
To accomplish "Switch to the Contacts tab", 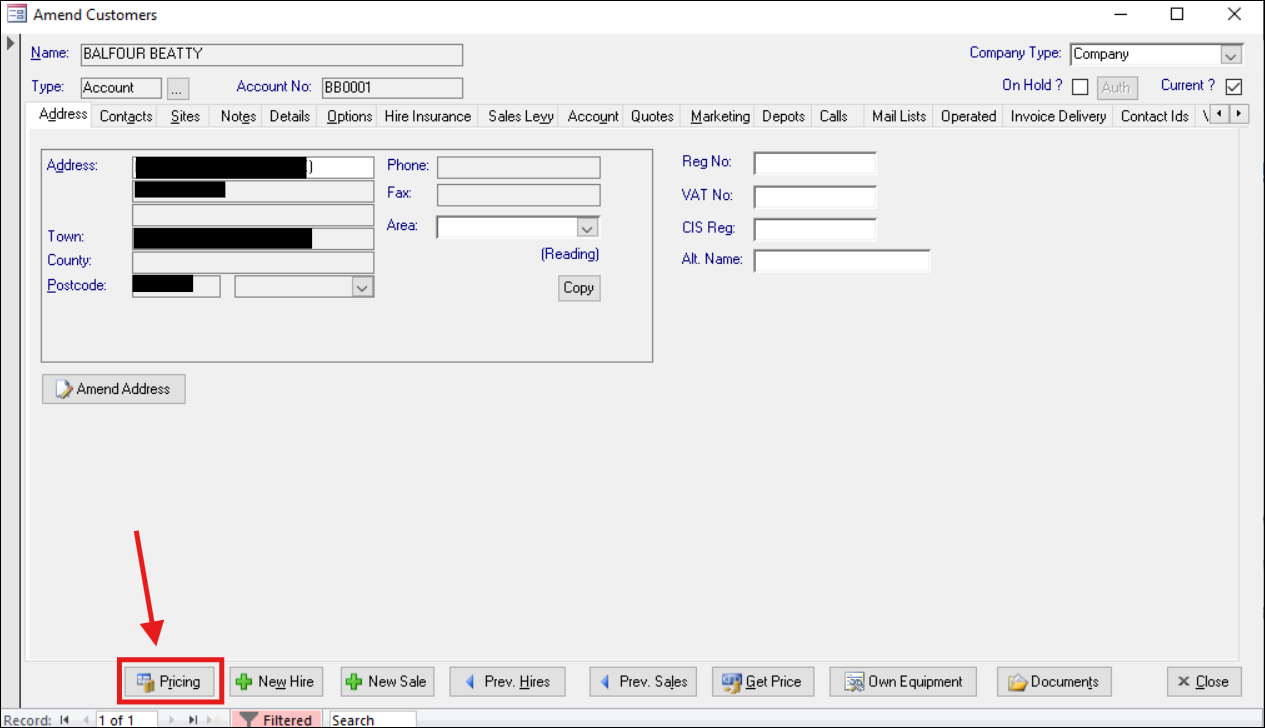I will pyautogui.click(x=125, y=116).
